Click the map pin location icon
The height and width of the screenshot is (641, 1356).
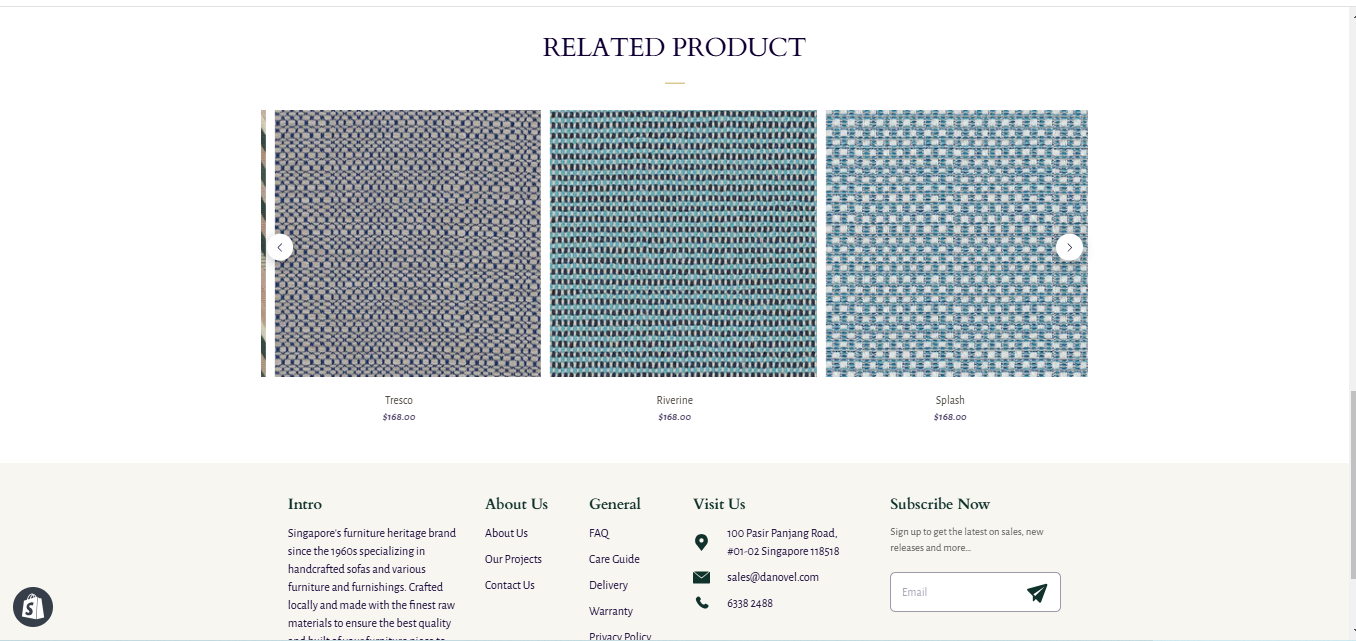(x=701, y=542)
